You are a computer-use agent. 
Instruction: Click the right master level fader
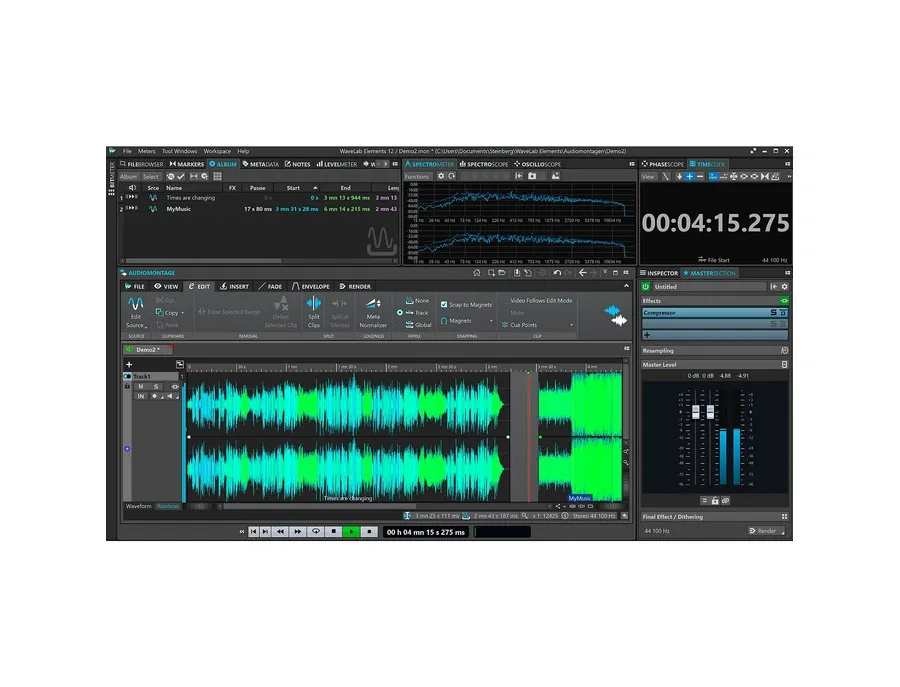click(710, 412)
